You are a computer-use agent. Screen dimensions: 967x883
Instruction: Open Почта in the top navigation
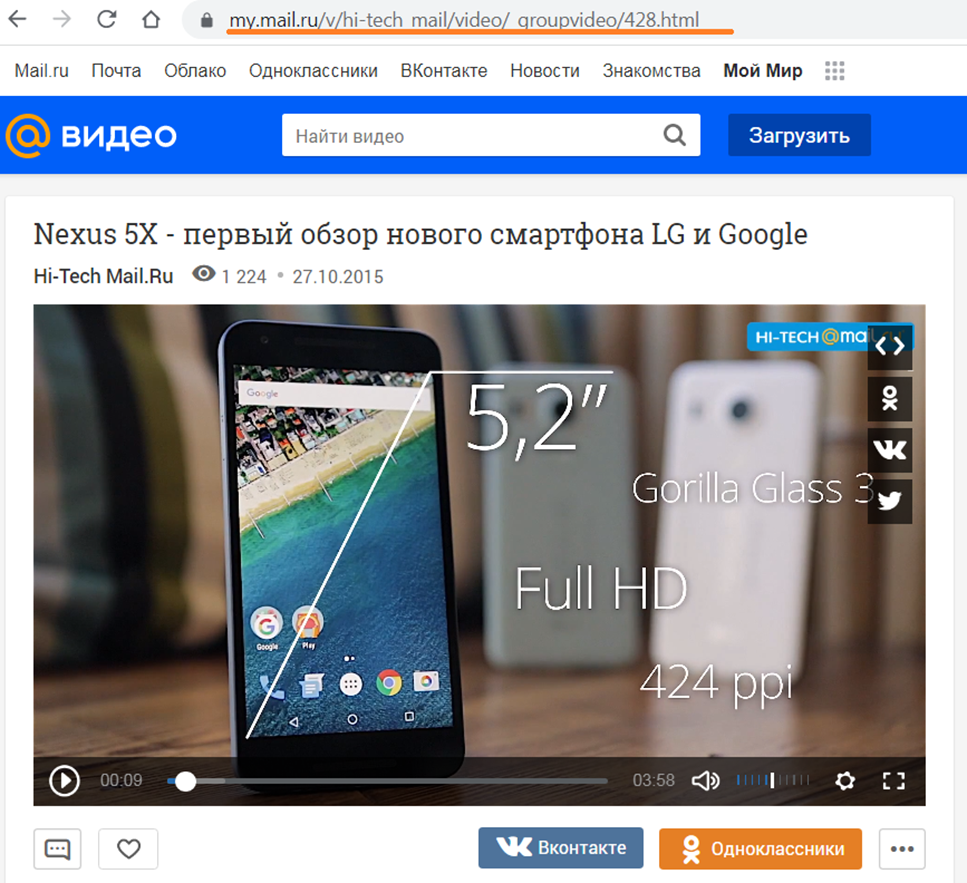[116, 71]
